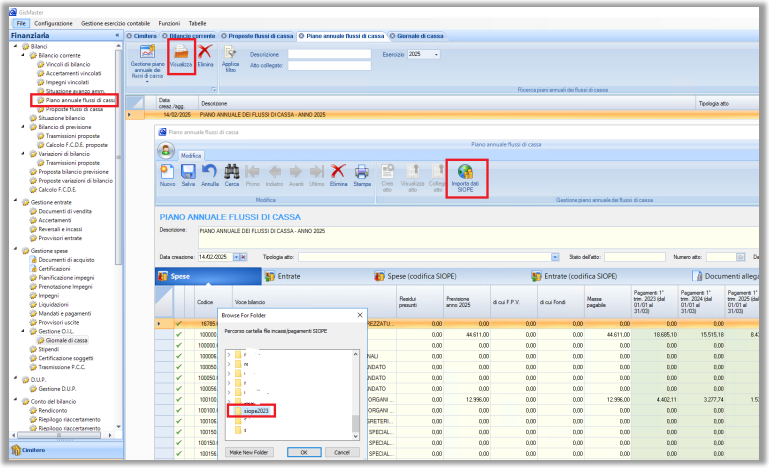This screenshot has height=468, width=769.
Task: Click the Annulla undo icon
Action: point(210,178)
